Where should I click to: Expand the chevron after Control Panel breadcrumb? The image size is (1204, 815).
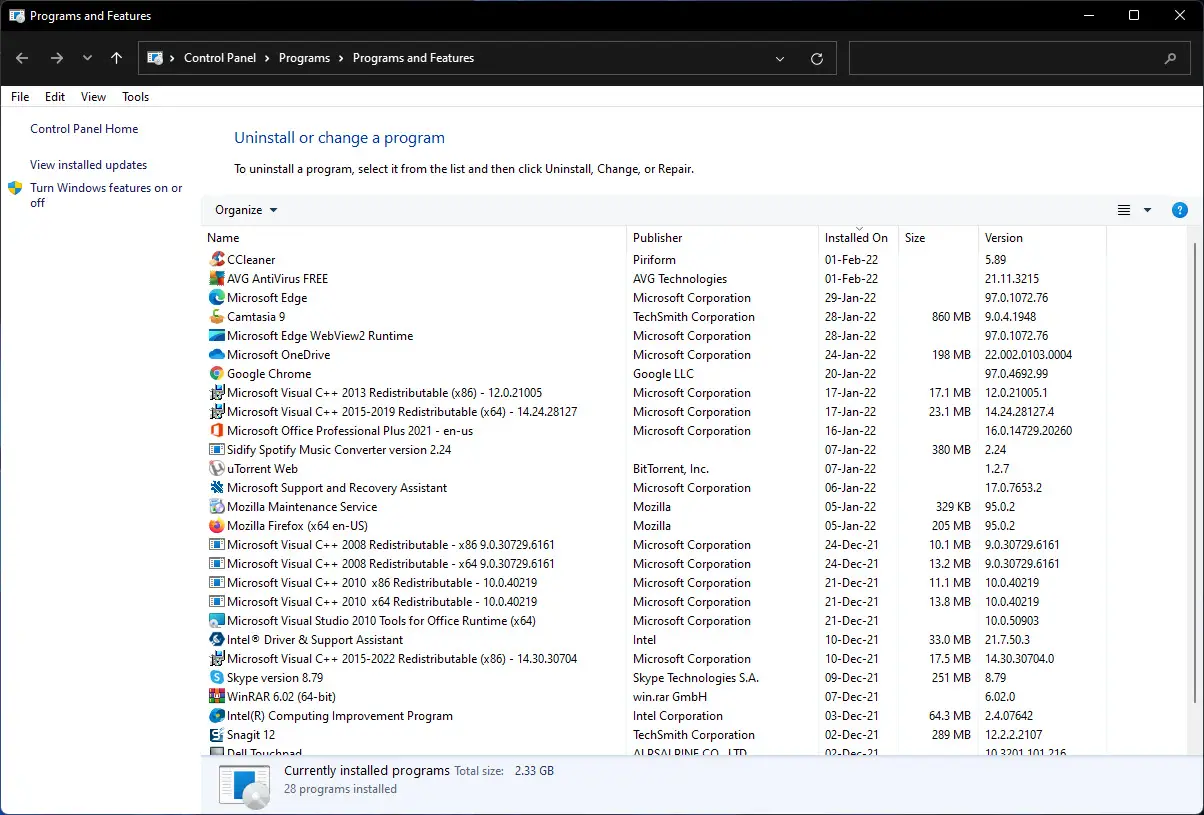268,59
